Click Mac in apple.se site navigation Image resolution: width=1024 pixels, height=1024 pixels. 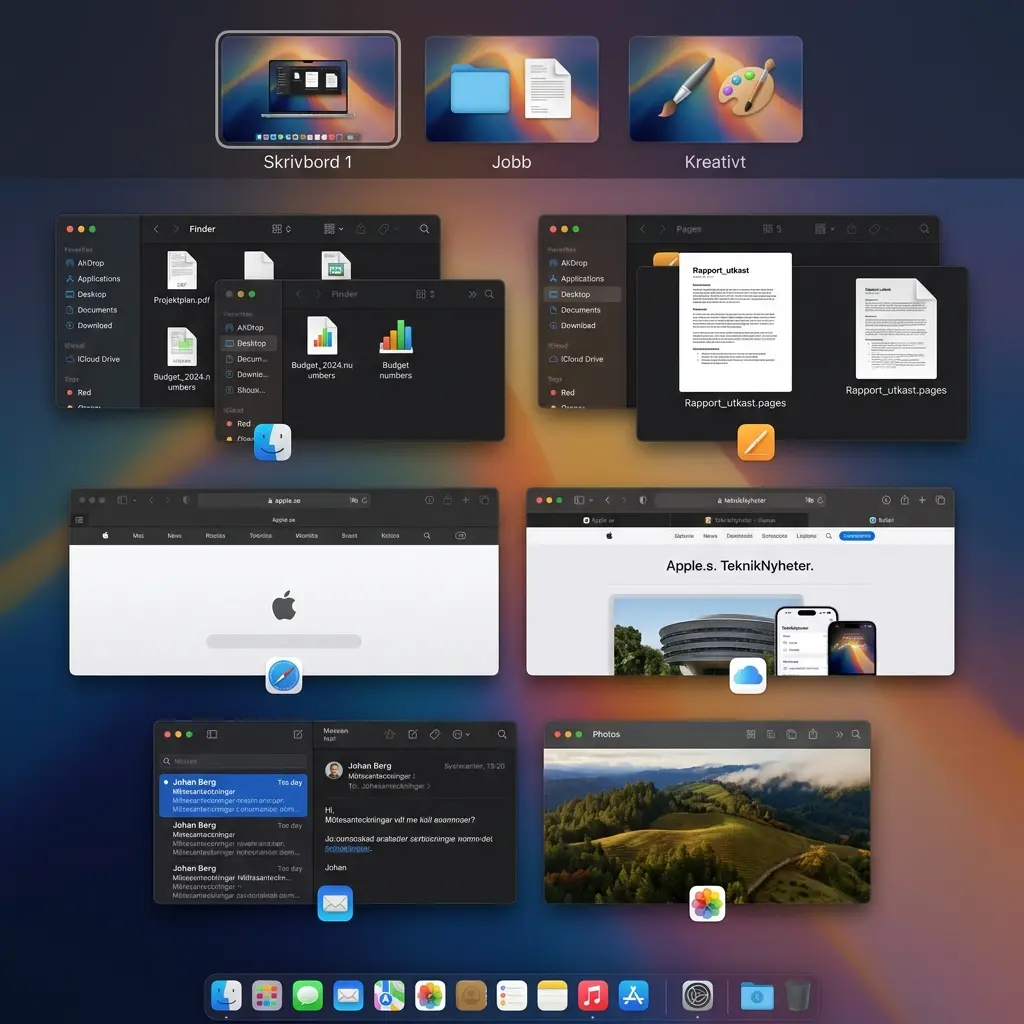pos(138,536)
